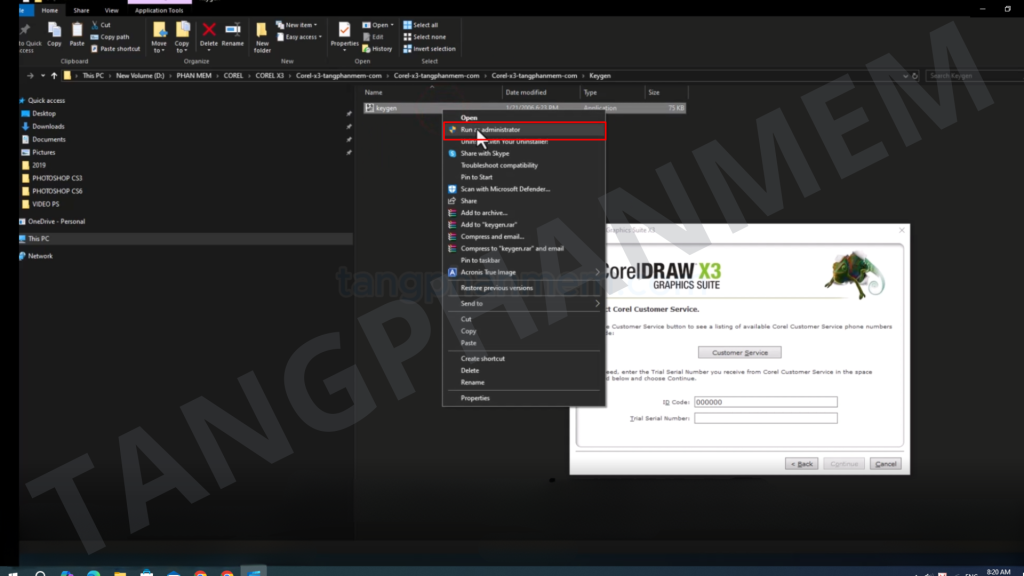Viewport: 1024px width, 576px height.
Task: Expand the Easy access dropdown
Action: tap(301, 37)
